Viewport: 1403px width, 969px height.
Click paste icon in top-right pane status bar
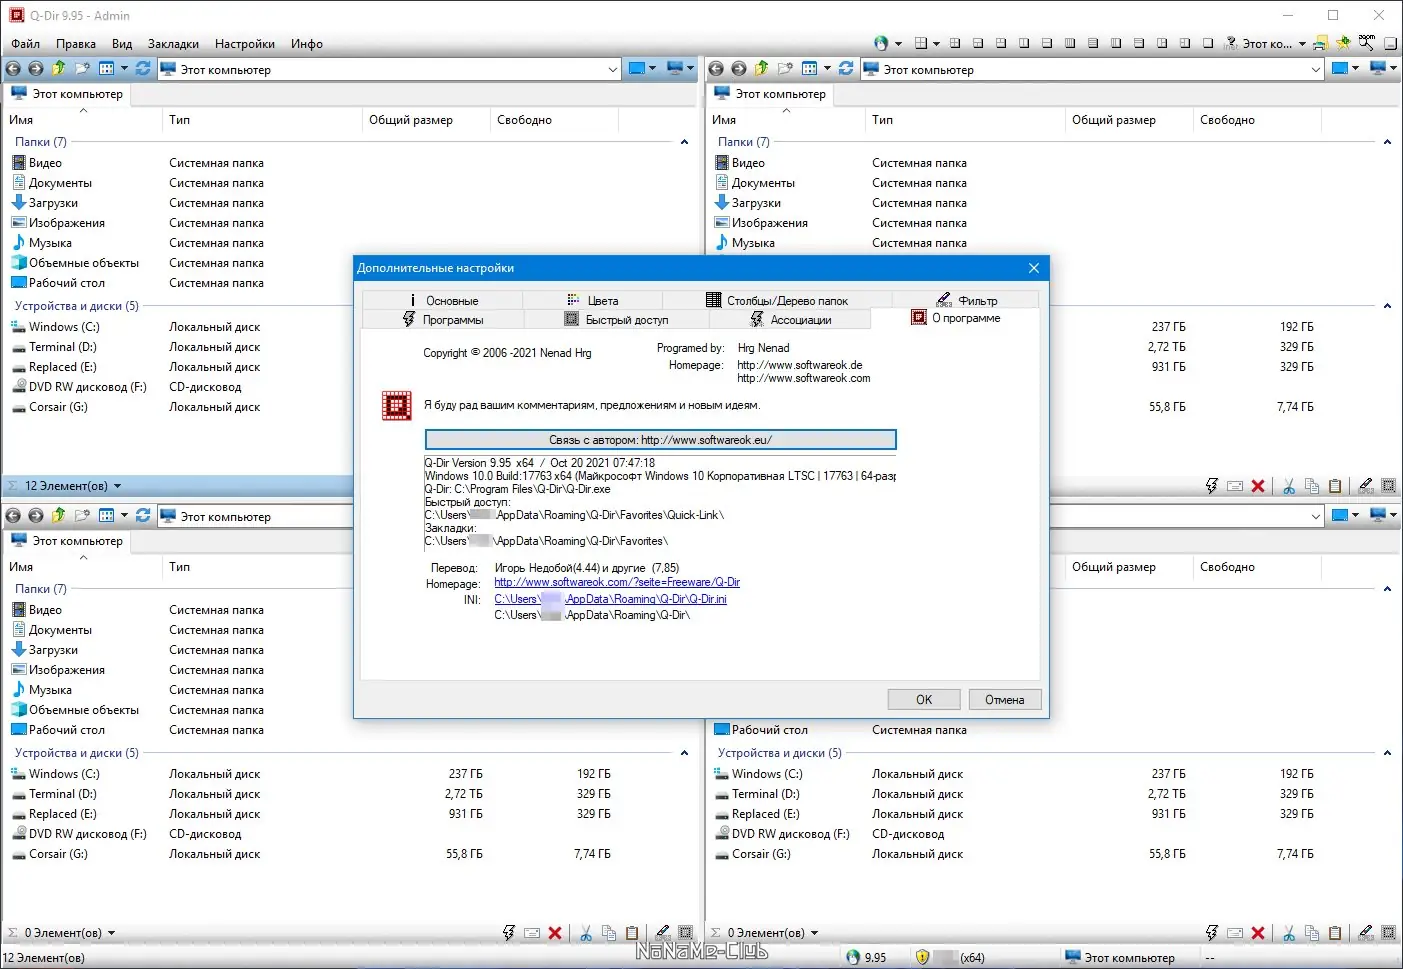[x=1335, y=486]
